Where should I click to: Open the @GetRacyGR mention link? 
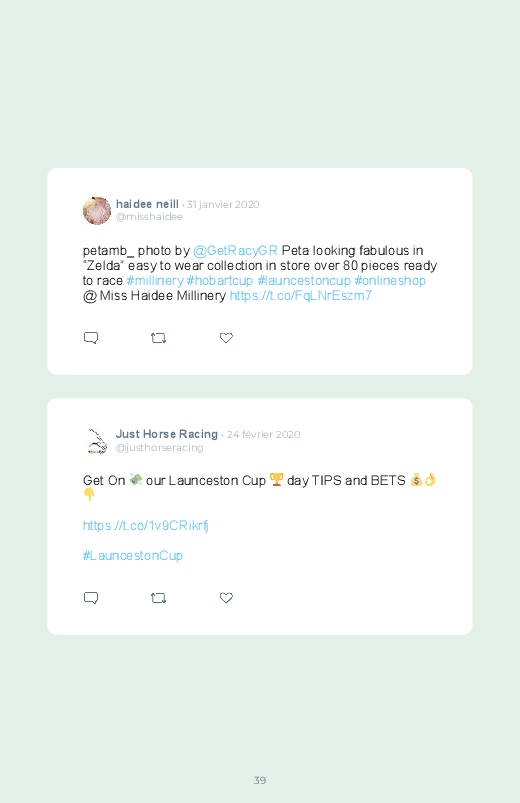coord(235,250)
